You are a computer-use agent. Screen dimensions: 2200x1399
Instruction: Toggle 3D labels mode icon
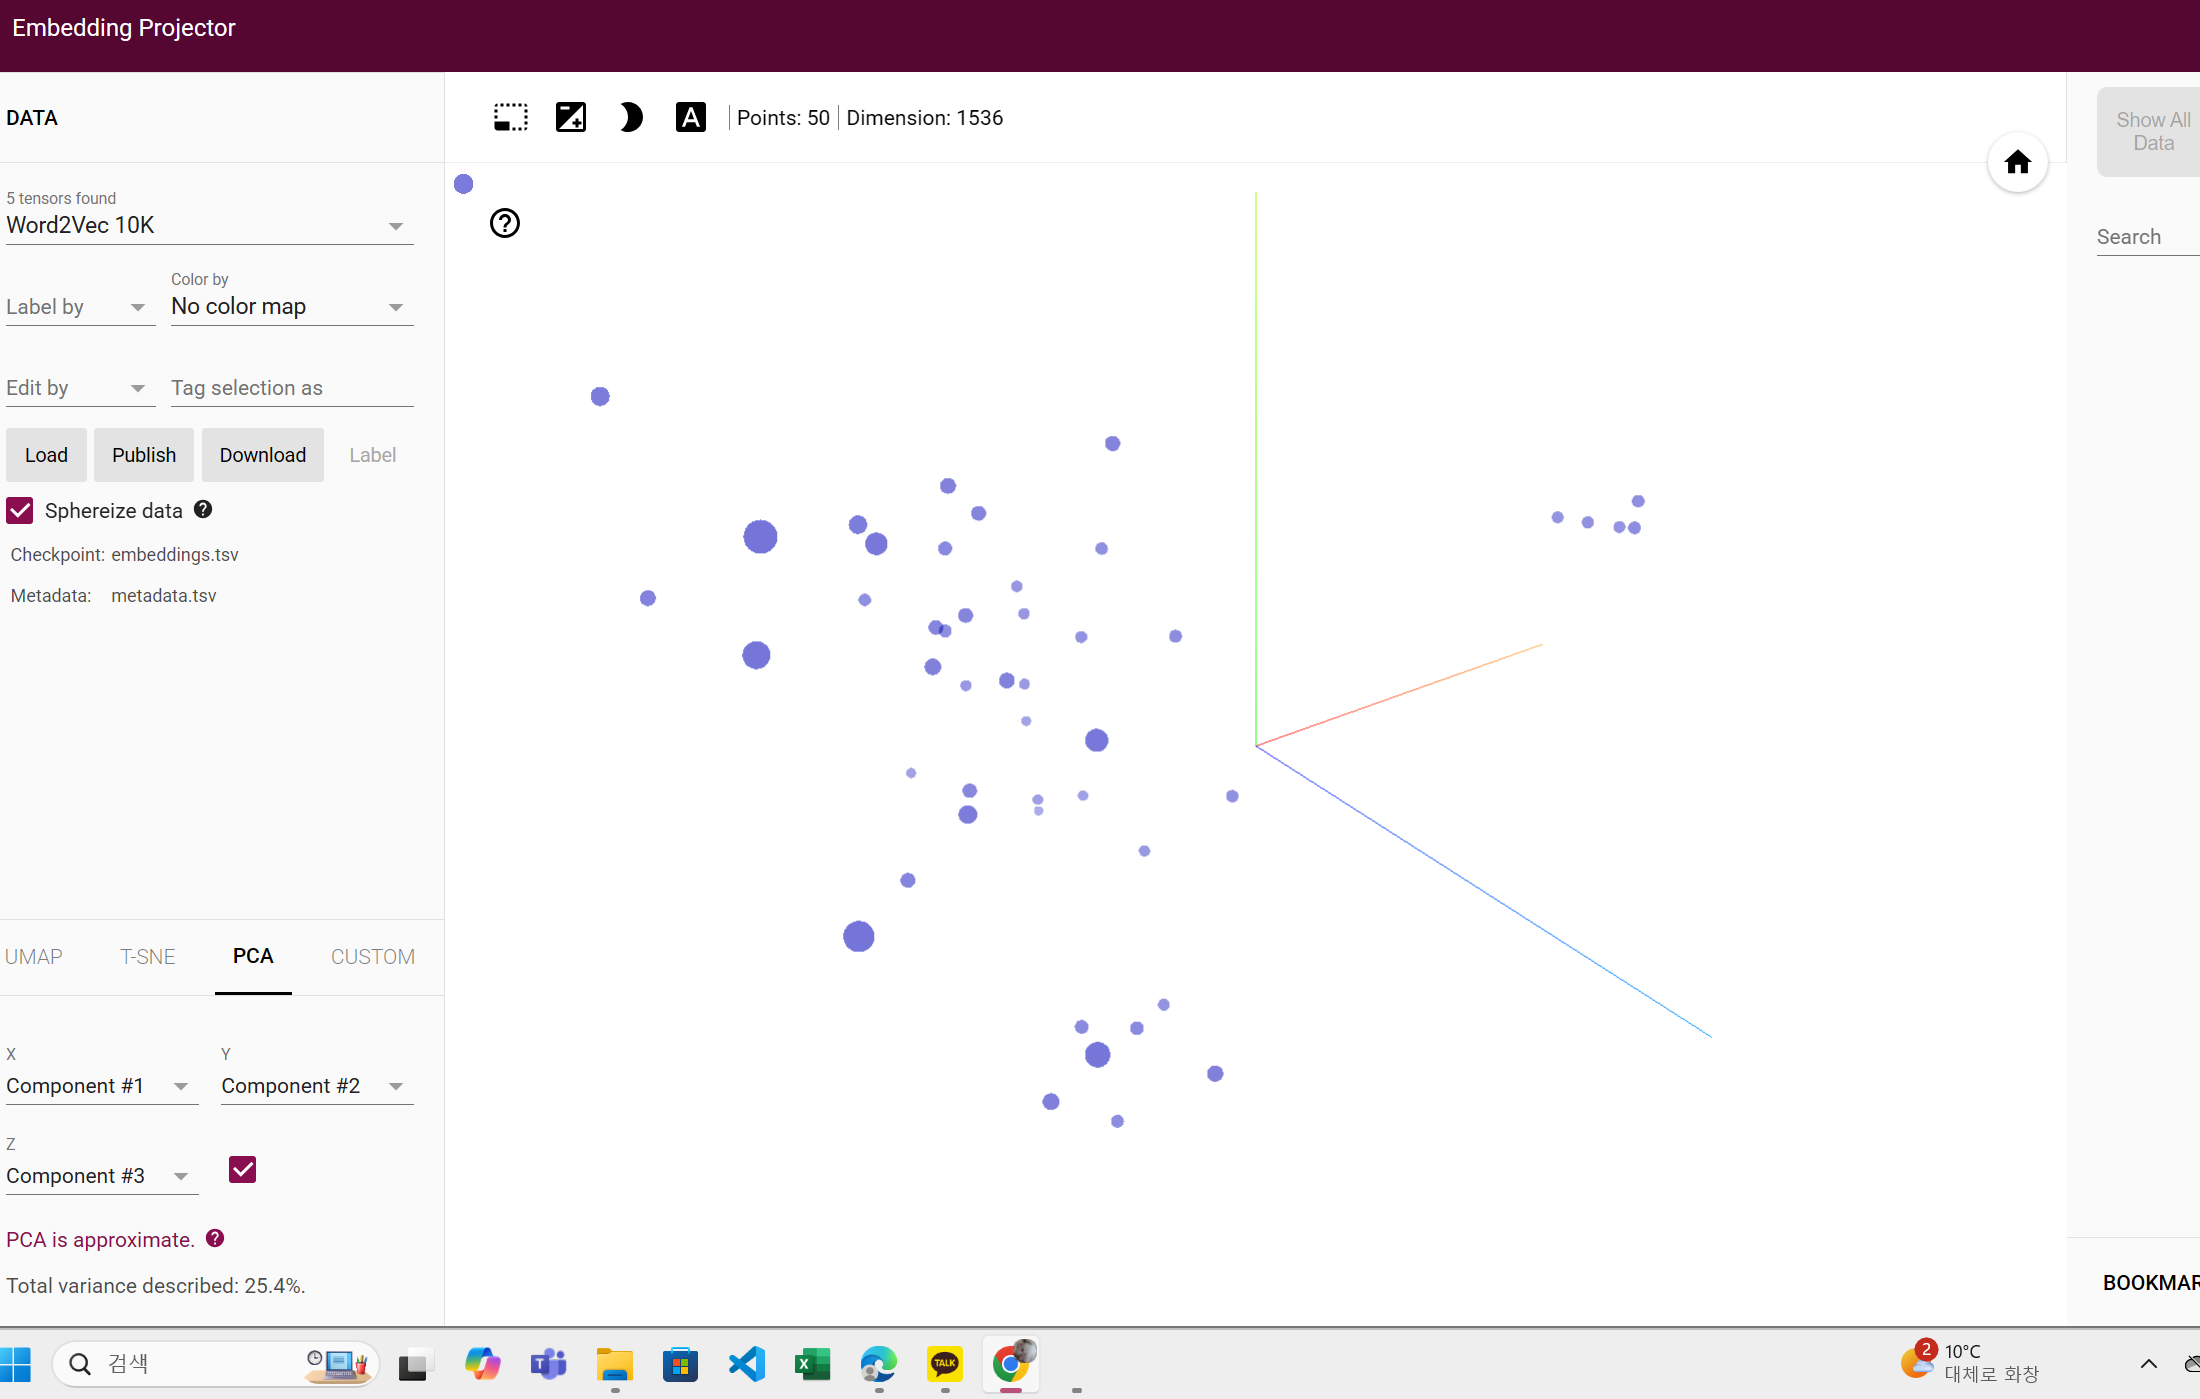(x=690, y=118)
